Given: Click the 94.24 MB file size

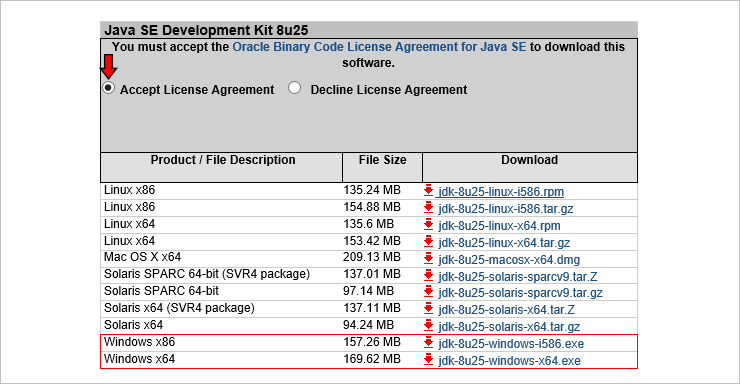Looking at the screenshot, I should (369, 325).
